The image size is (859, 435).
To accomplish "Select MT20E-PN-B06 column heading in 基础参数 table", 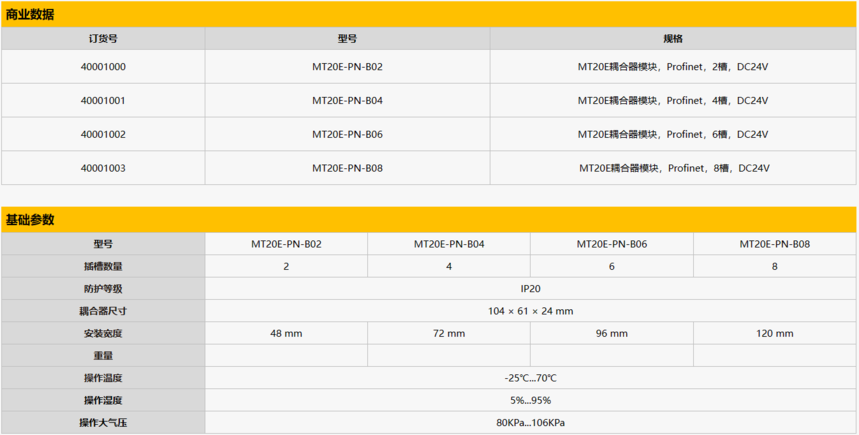I will pos(612,244).
